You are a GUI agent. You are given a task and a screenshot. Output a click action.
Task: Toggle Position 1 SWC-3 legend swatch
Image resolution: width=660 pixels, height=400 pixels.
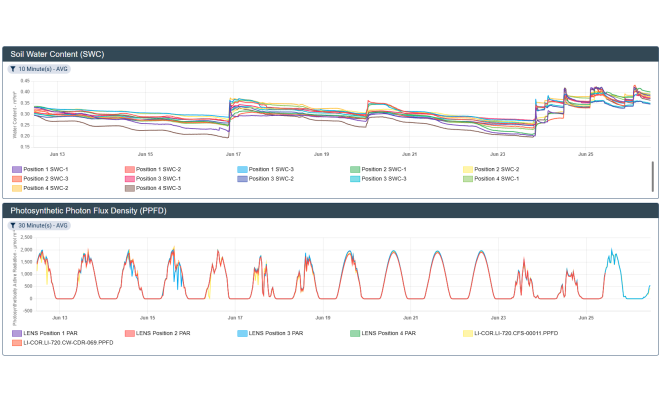(x=242, y=169)
